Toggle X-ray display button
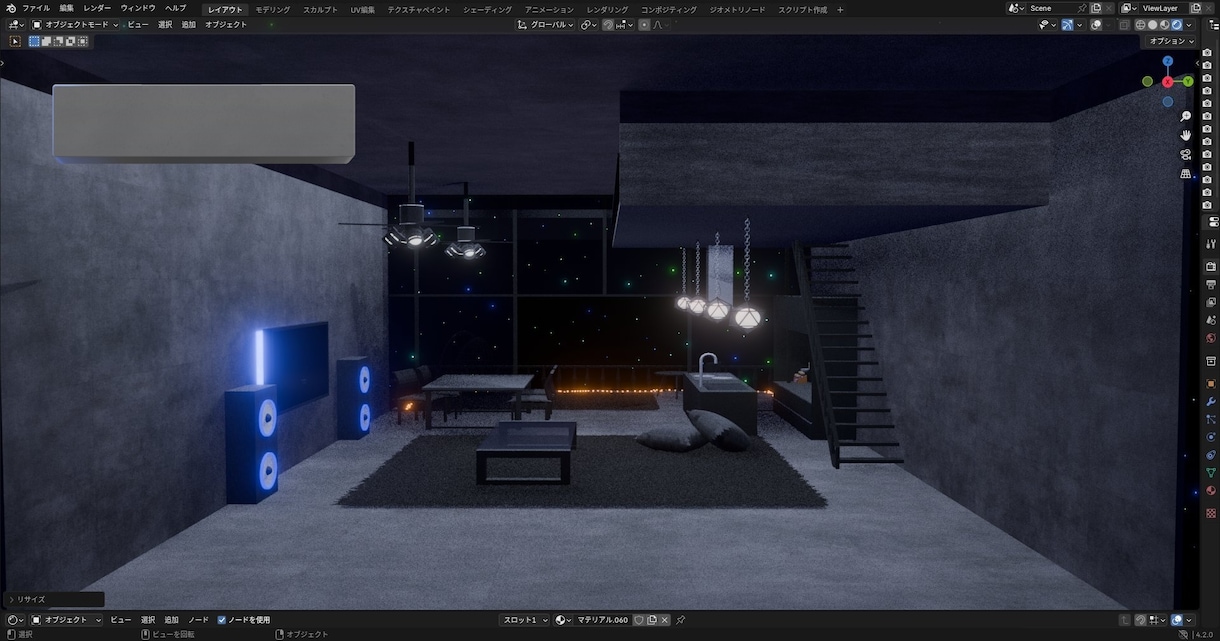This screenshot has width=1220, height=641. [x=1124, y=25]
